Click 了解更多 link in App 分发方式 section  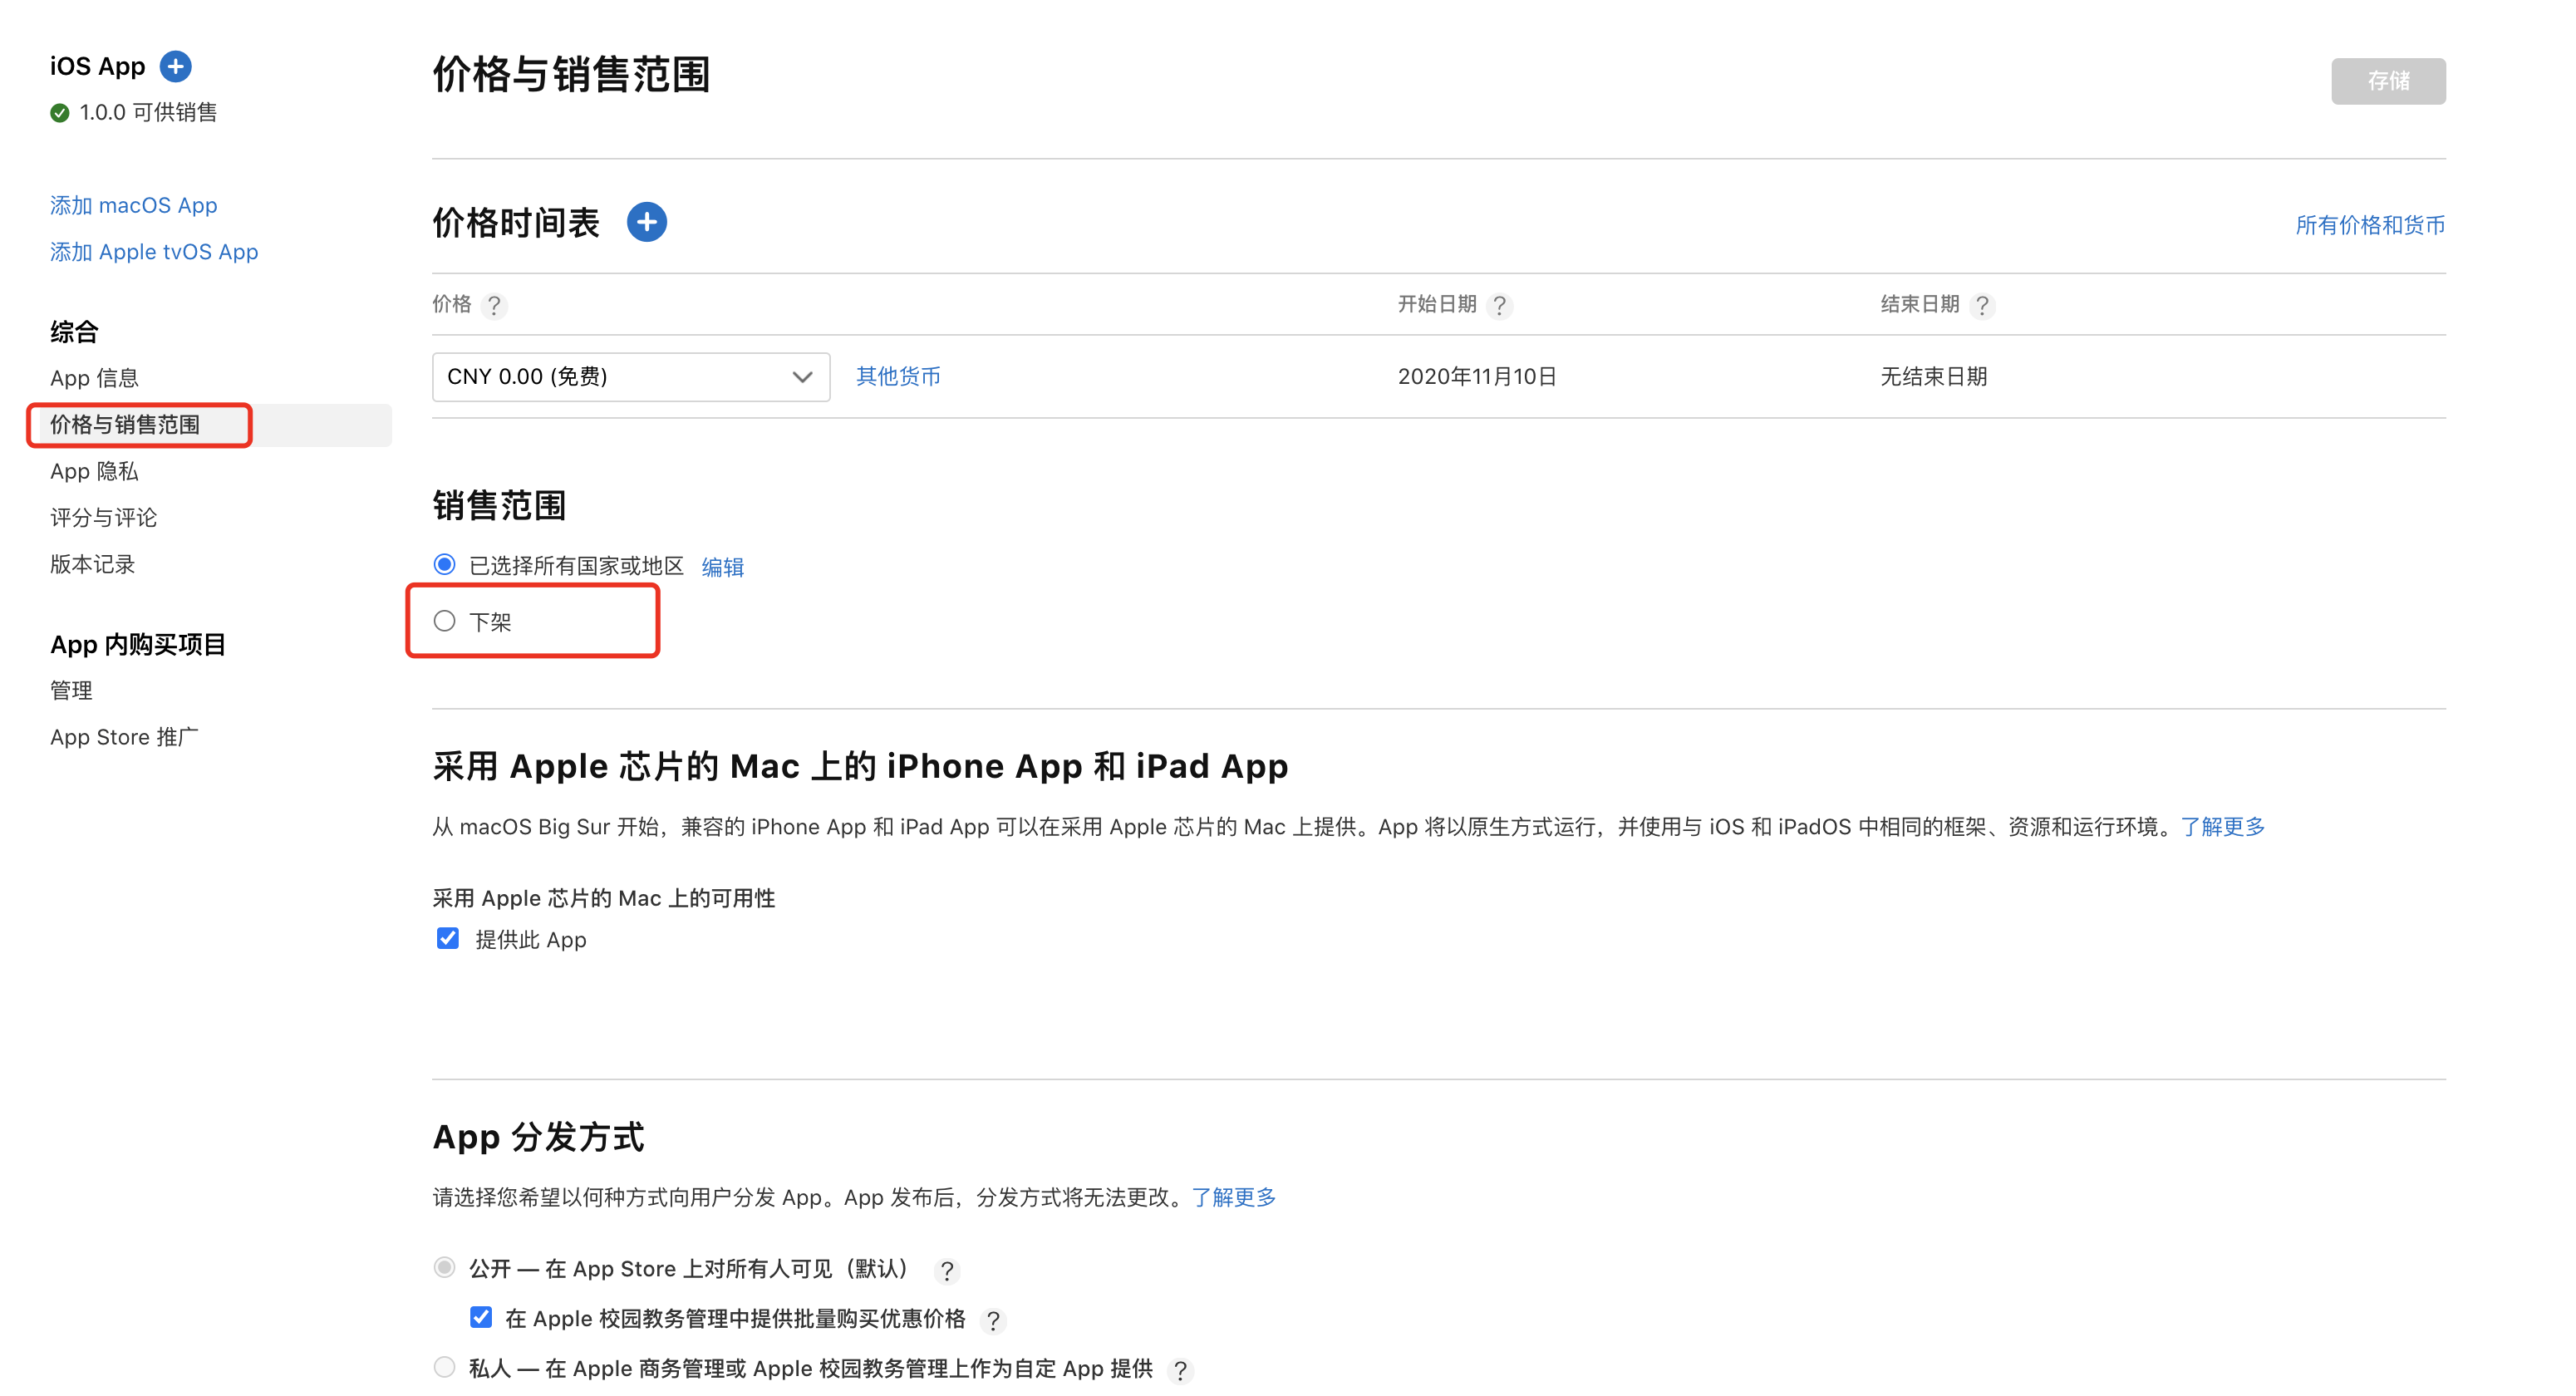tap(1234, 1197)
